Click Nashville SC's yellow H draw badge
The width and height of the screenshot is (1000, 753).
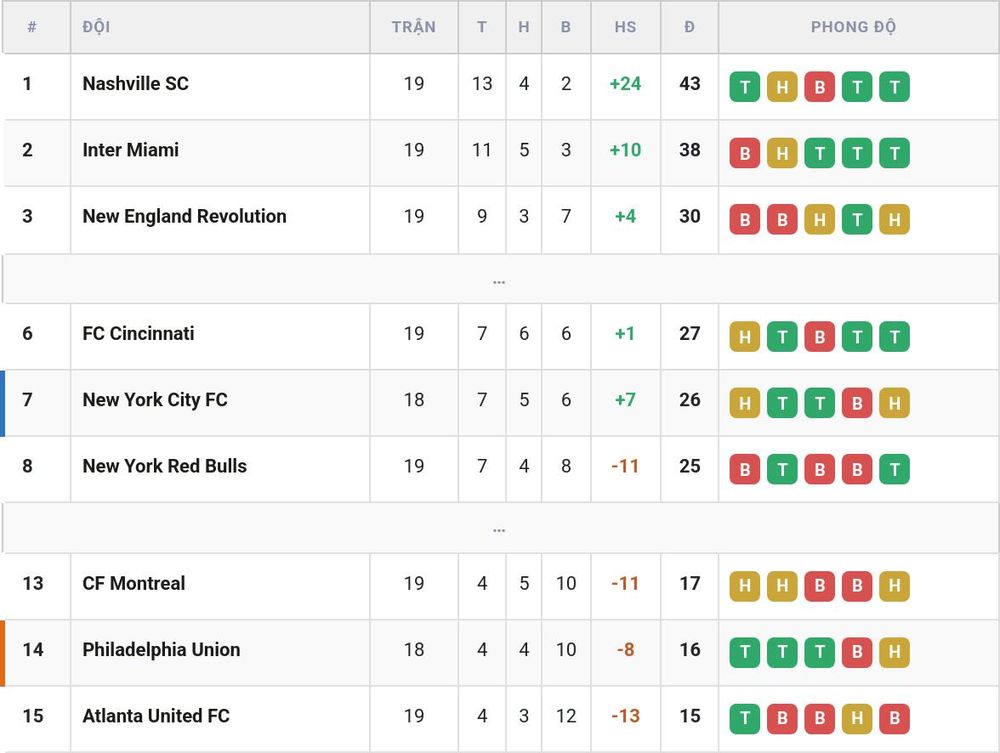[782, 87]
